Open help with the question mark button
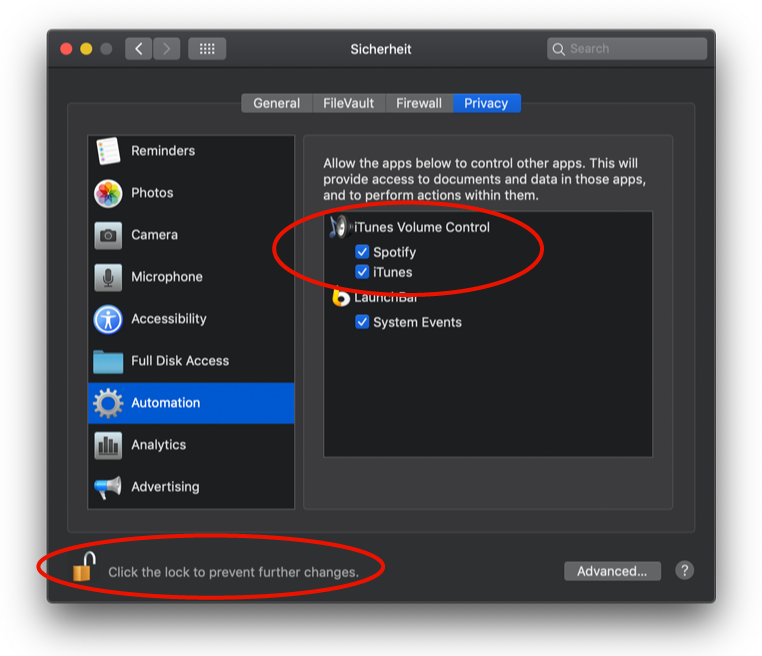This screenshot has height=656, width=762. pyautogui.click(x=684, y=570)
